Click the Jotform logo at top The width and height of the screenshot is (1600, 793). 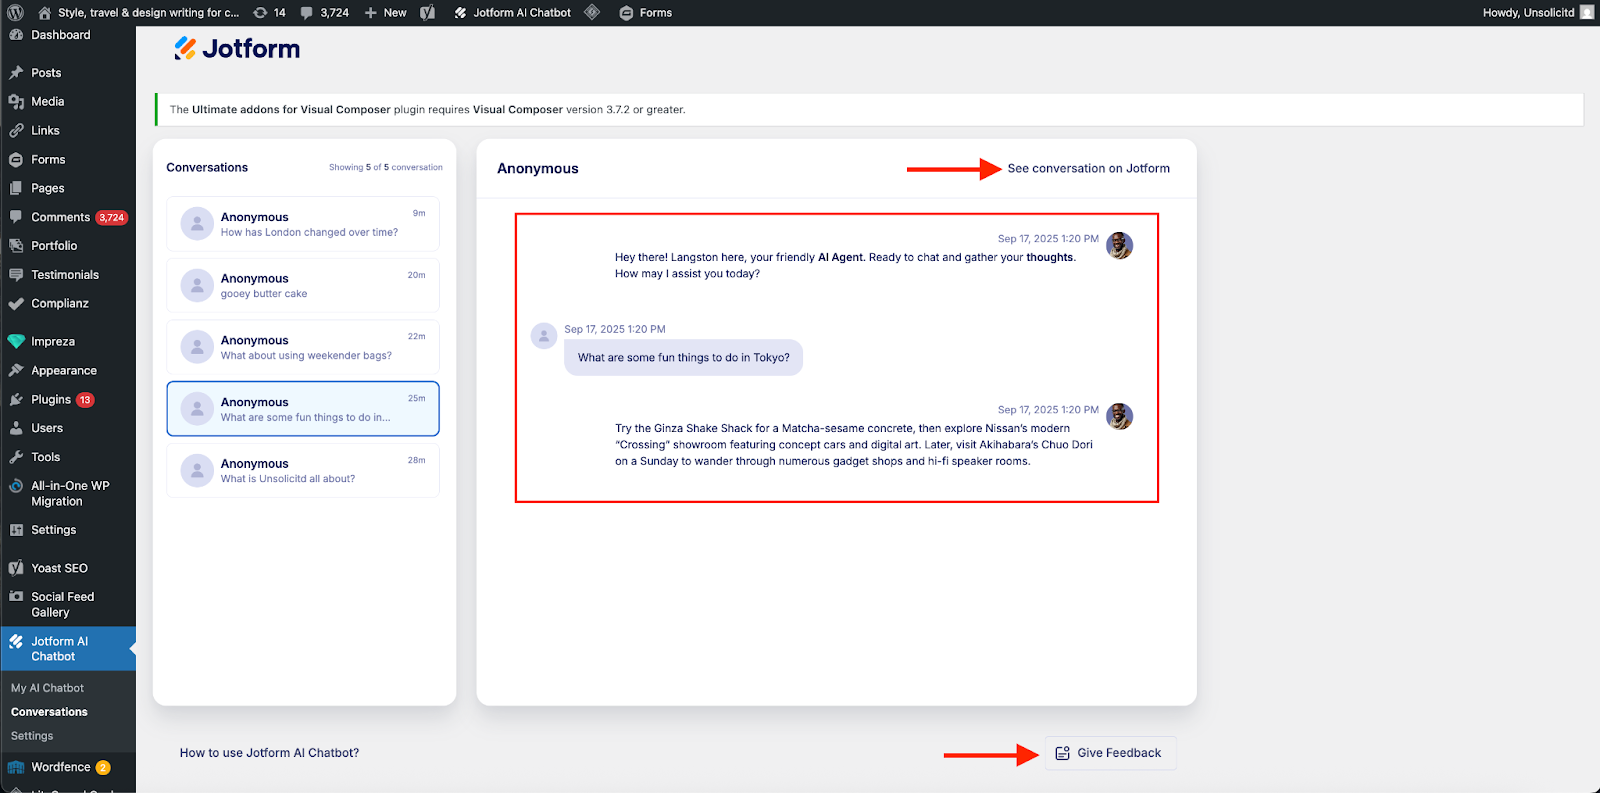click(x=237, y=49)
